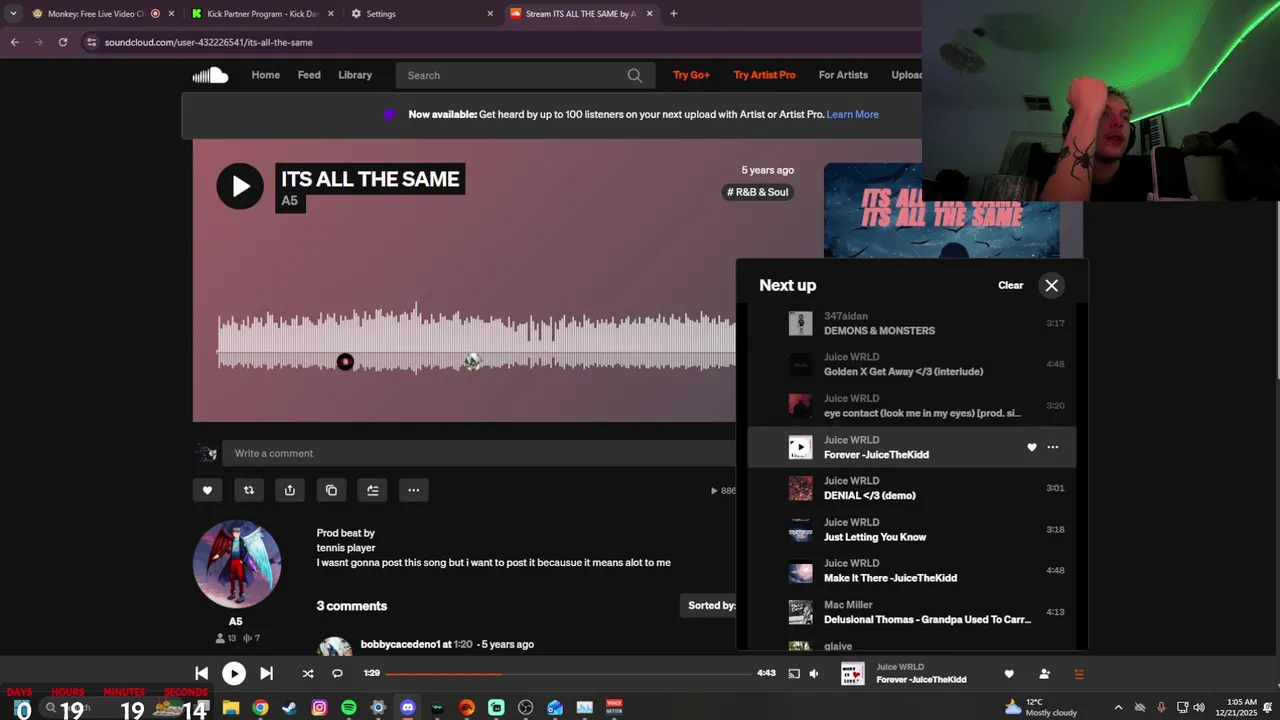This screenshot has width=1280, height=720.
Task: Skip to previous track in player bar
Action: click(201, 674)
